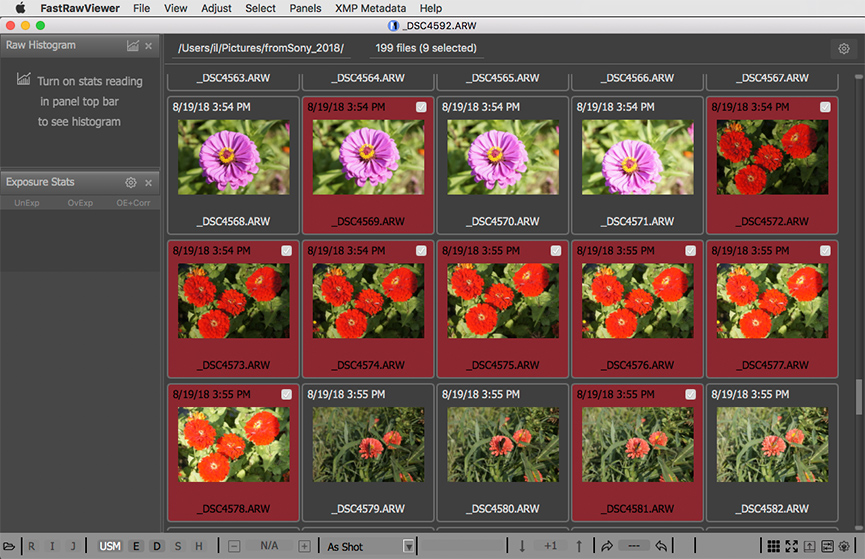Screen dimensions: 865x559
Task: Close the Raw Histogram panel
Action: point(149,46)
